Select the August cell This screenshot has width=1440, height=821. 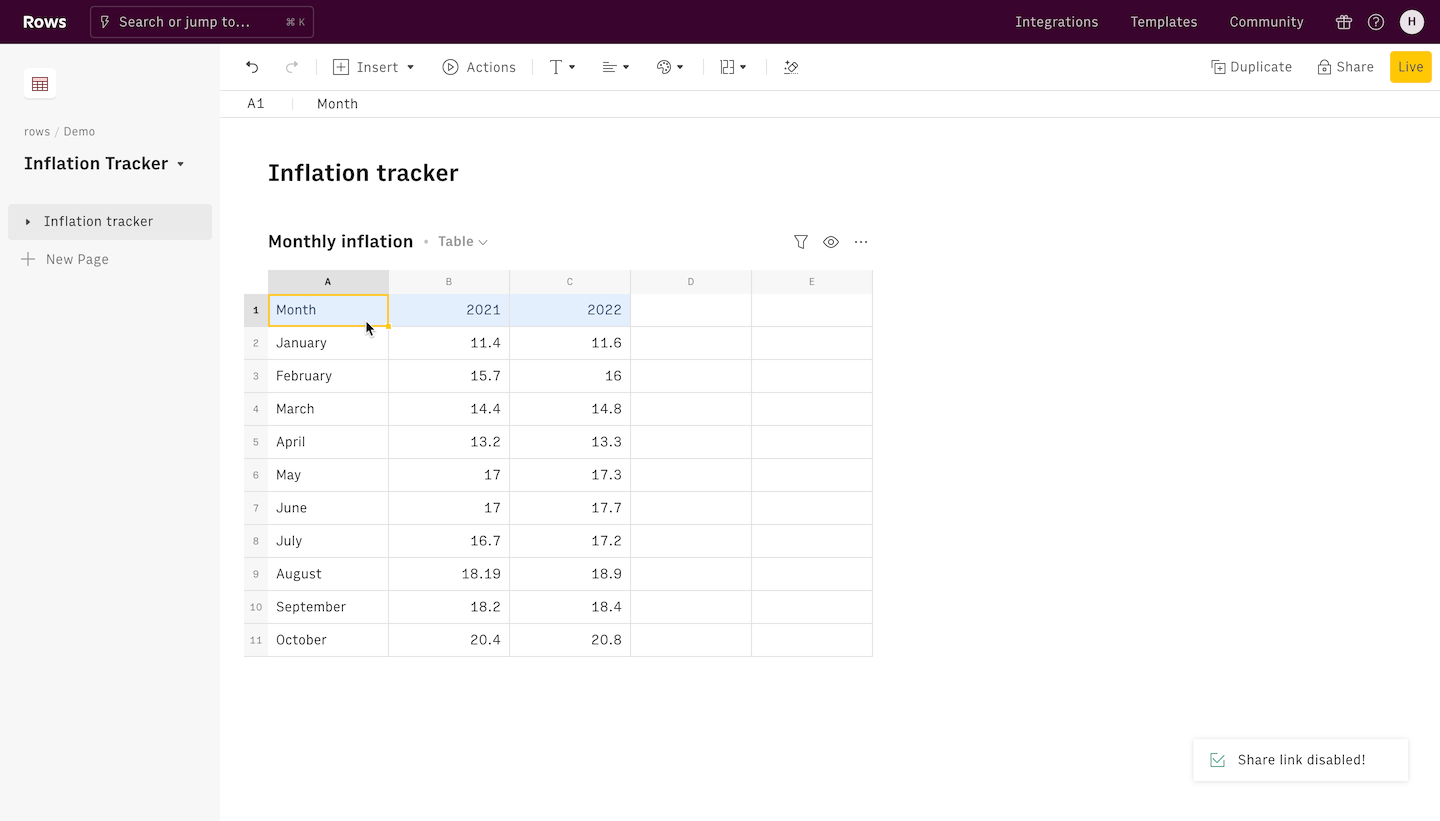pos(328,574)
